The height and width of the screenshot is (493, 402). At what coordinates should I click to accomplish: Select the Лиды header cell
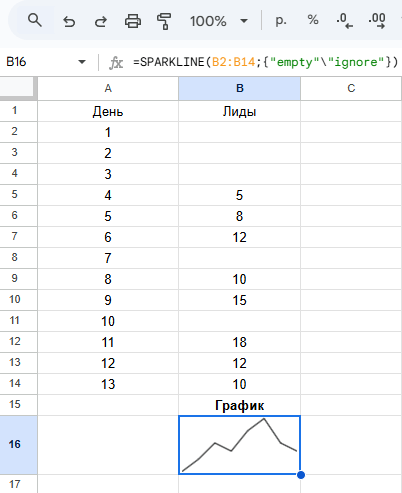[x=239, y=111]
